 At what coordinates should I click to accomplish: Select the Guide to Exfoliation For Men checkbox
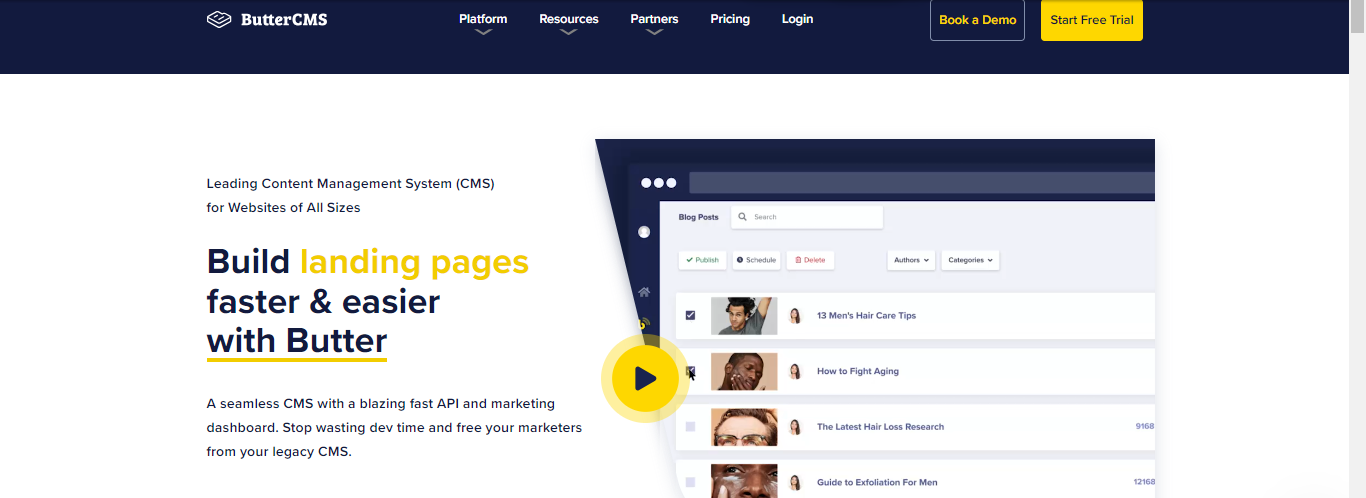coord(690,482)
